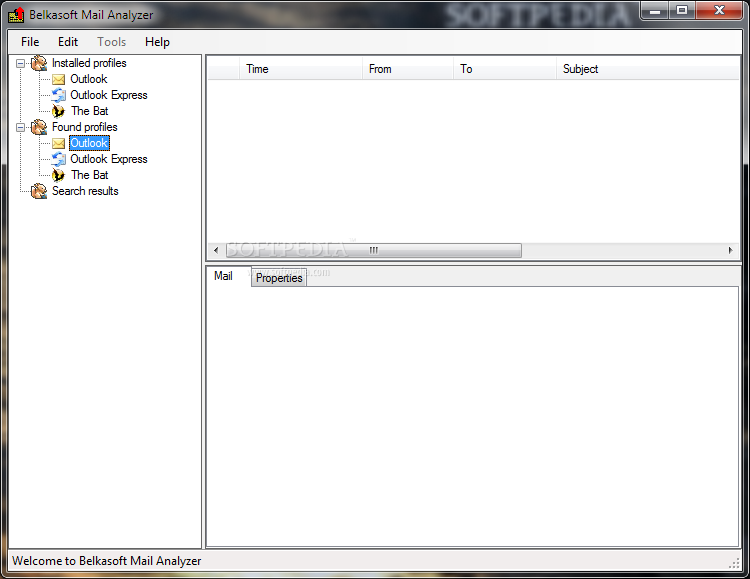Click the horizontal scrollbar thumb in message list
This screenshot has height=579, width=750.
coord(373,250)
